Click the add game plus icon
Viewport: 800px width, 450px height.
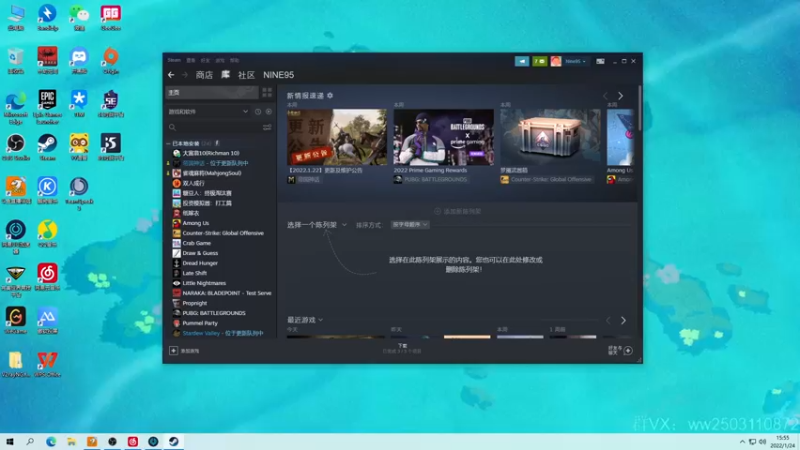[x=173, y=351]
